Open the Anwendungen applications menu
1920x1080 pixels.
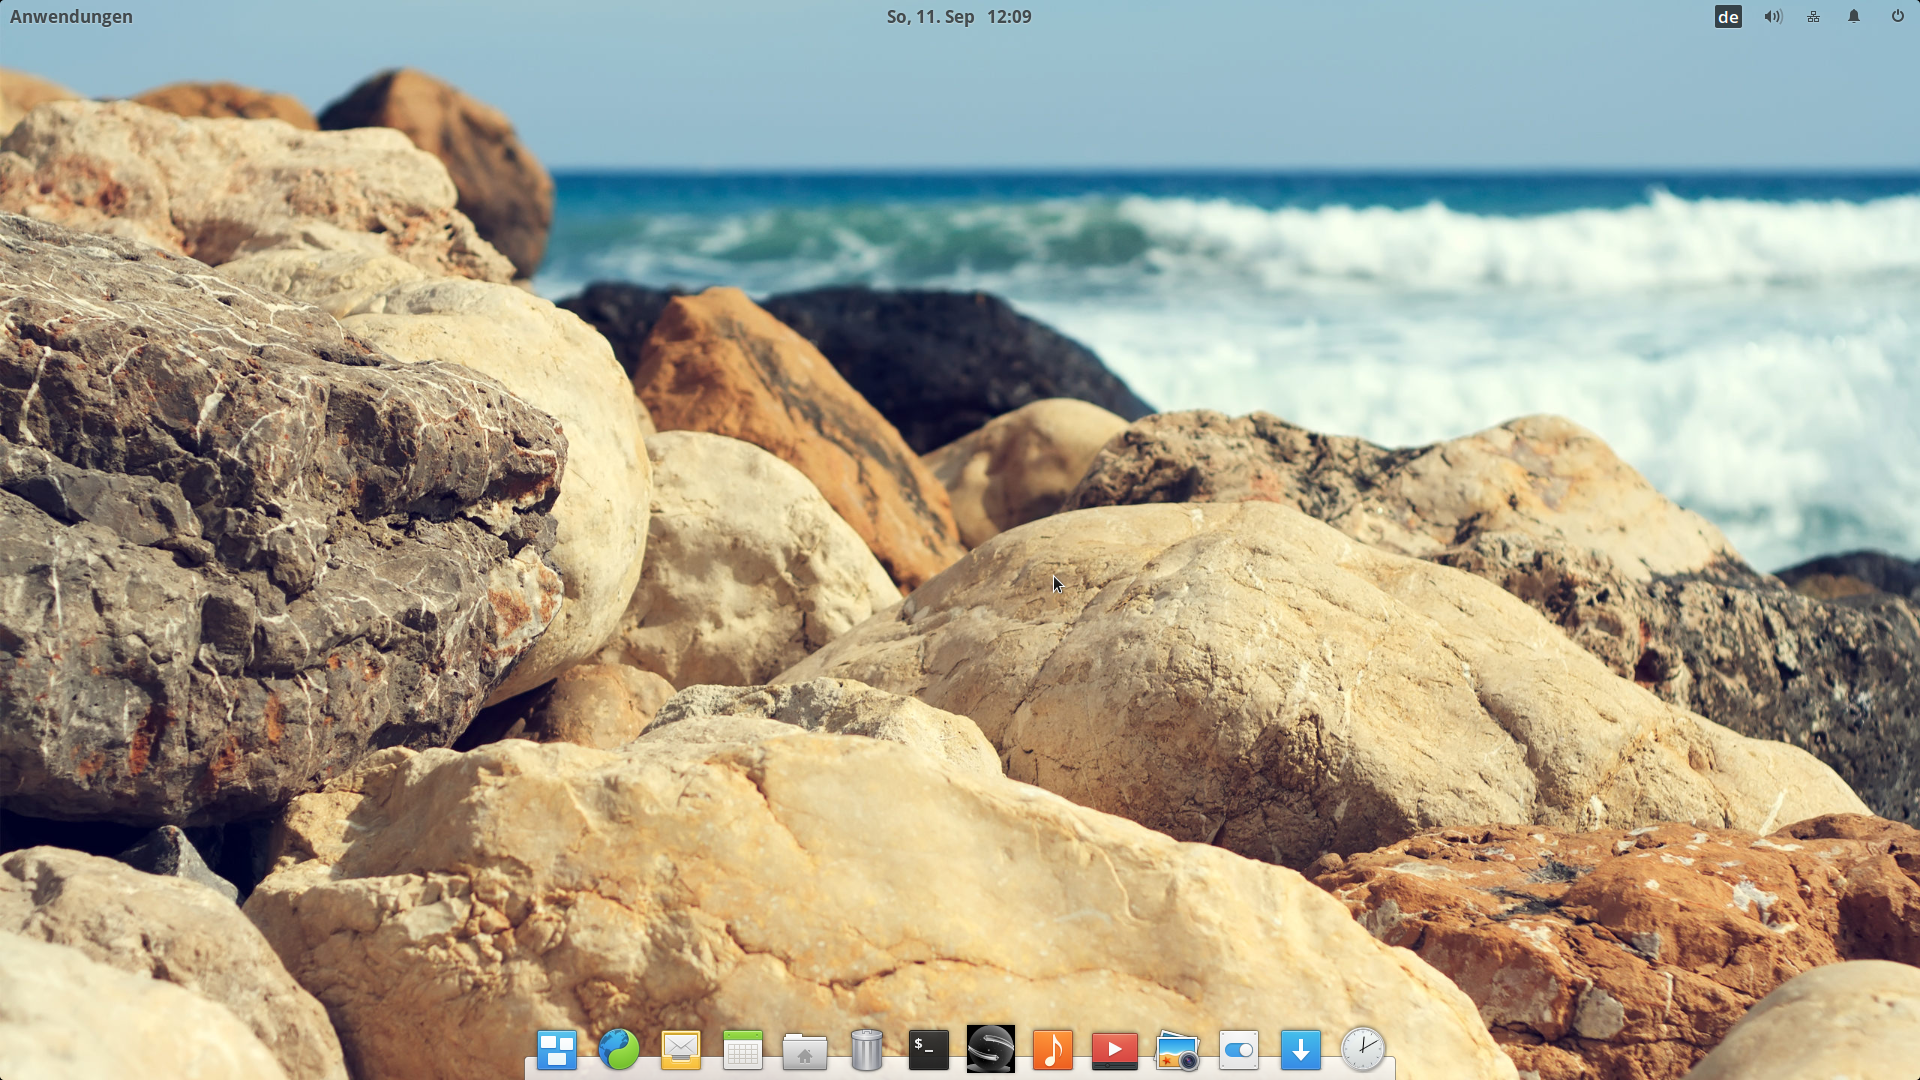click(71, 16)
